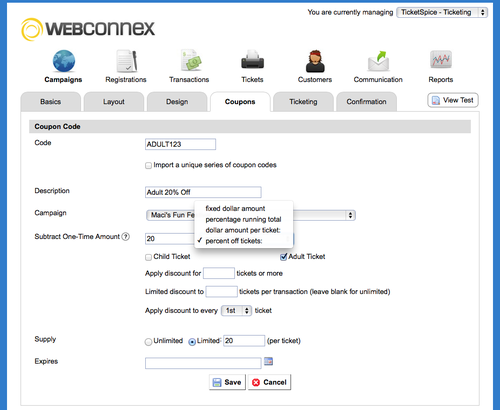
Task: Check the Child Ticket checkbox
Action: (148, 257)
